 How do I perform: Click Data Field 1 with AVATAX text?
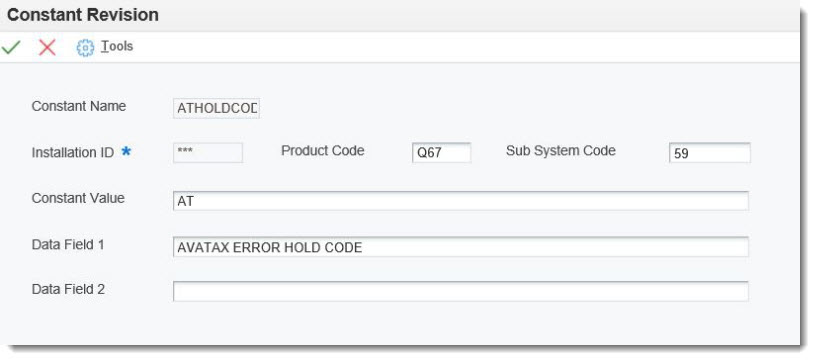coord(461,247)
